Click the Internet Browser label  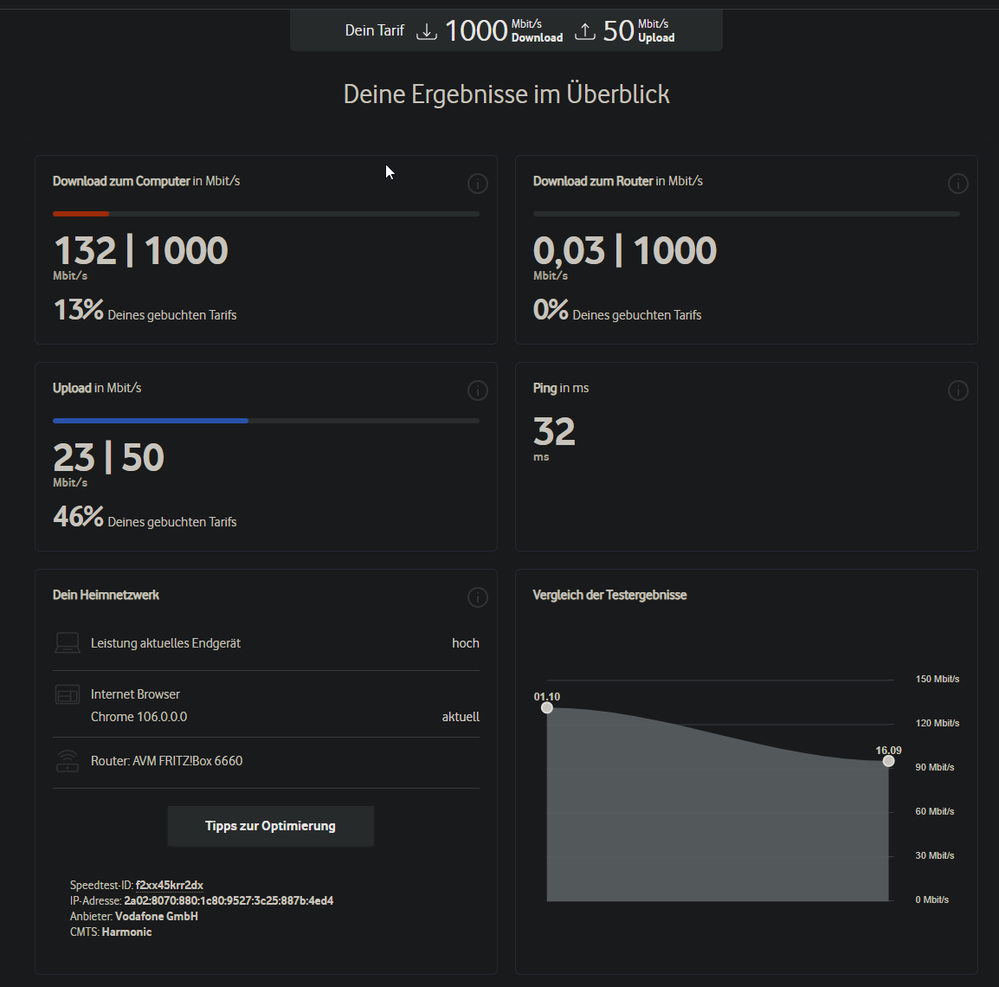(x=135, y=694)
